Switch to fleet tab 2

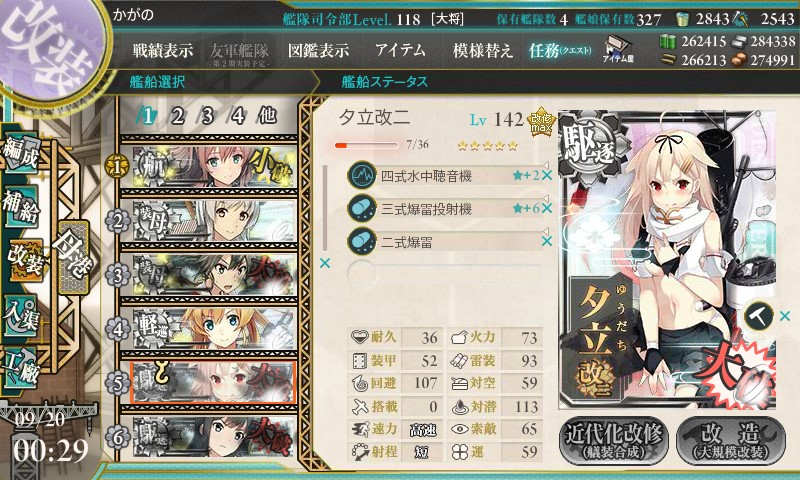178,116
